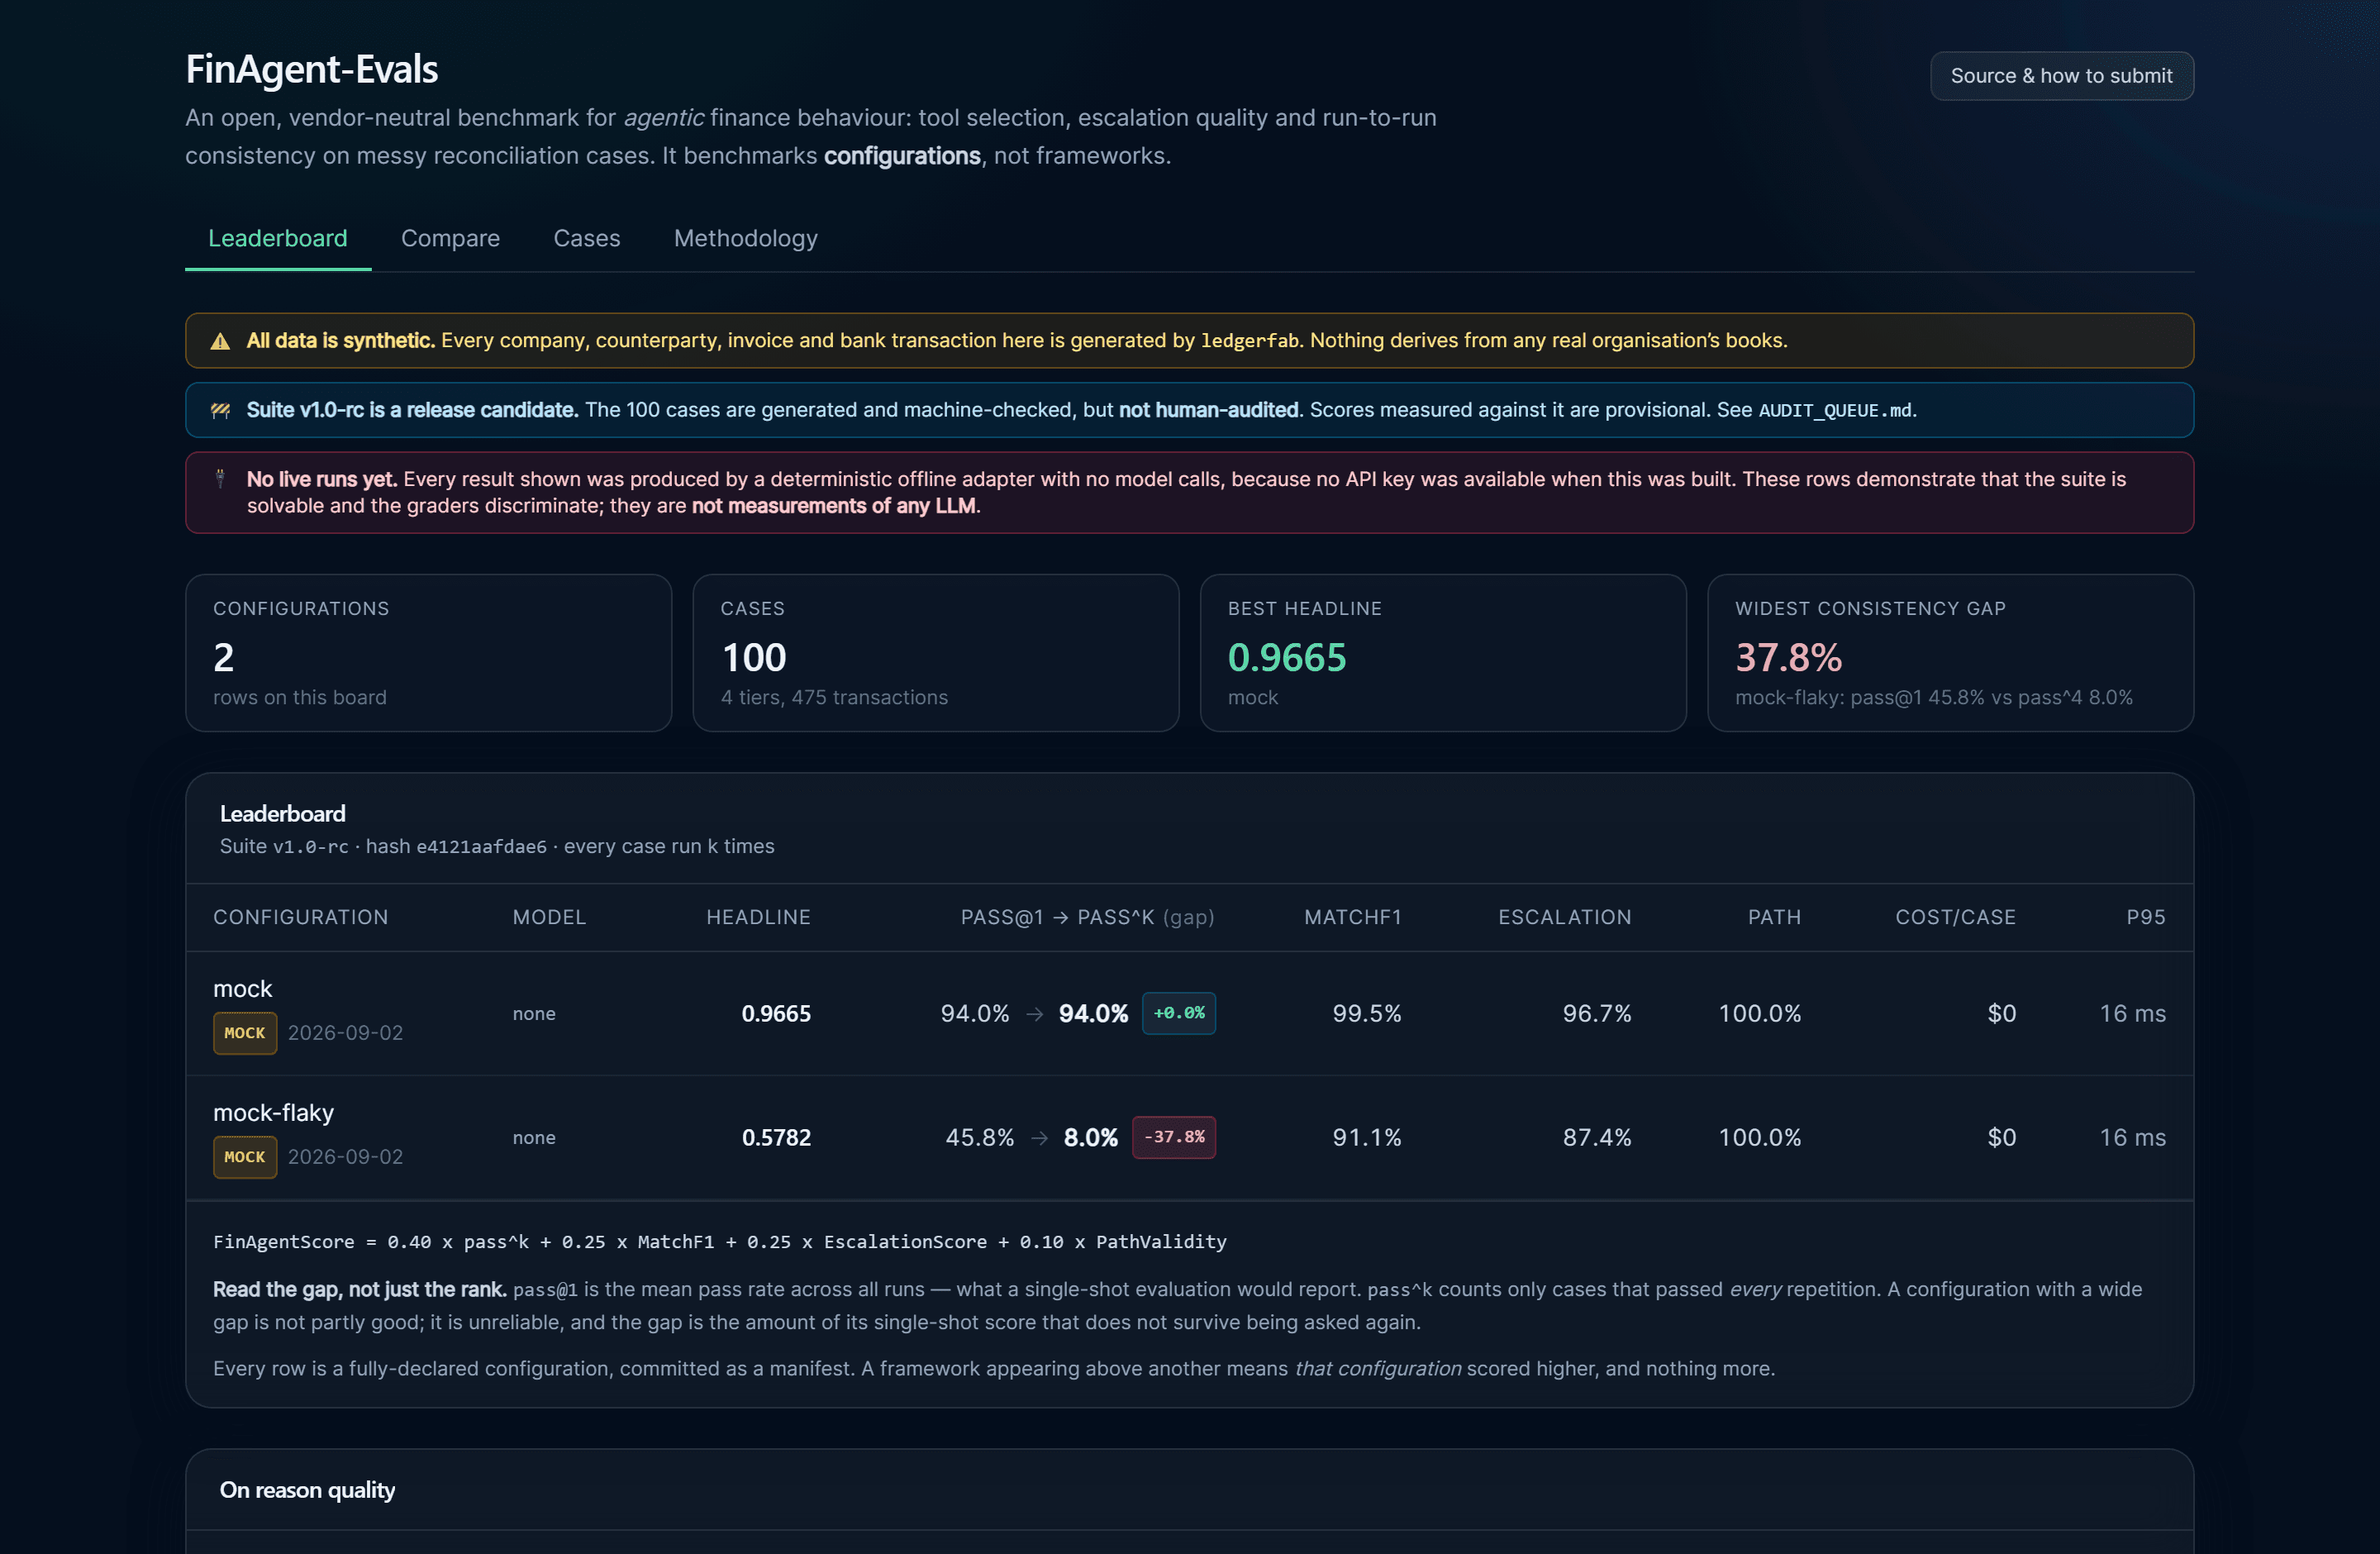Click the Configurations stat card showing 2
Screen dimensions: 2380x1554
(429, 653)
